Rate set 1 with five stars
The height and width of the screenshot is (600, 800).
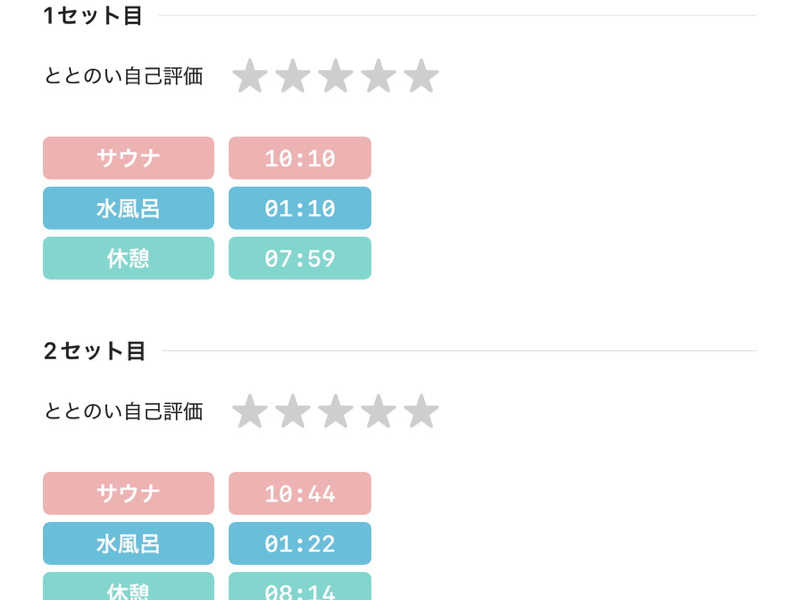(x=421, y=76)
